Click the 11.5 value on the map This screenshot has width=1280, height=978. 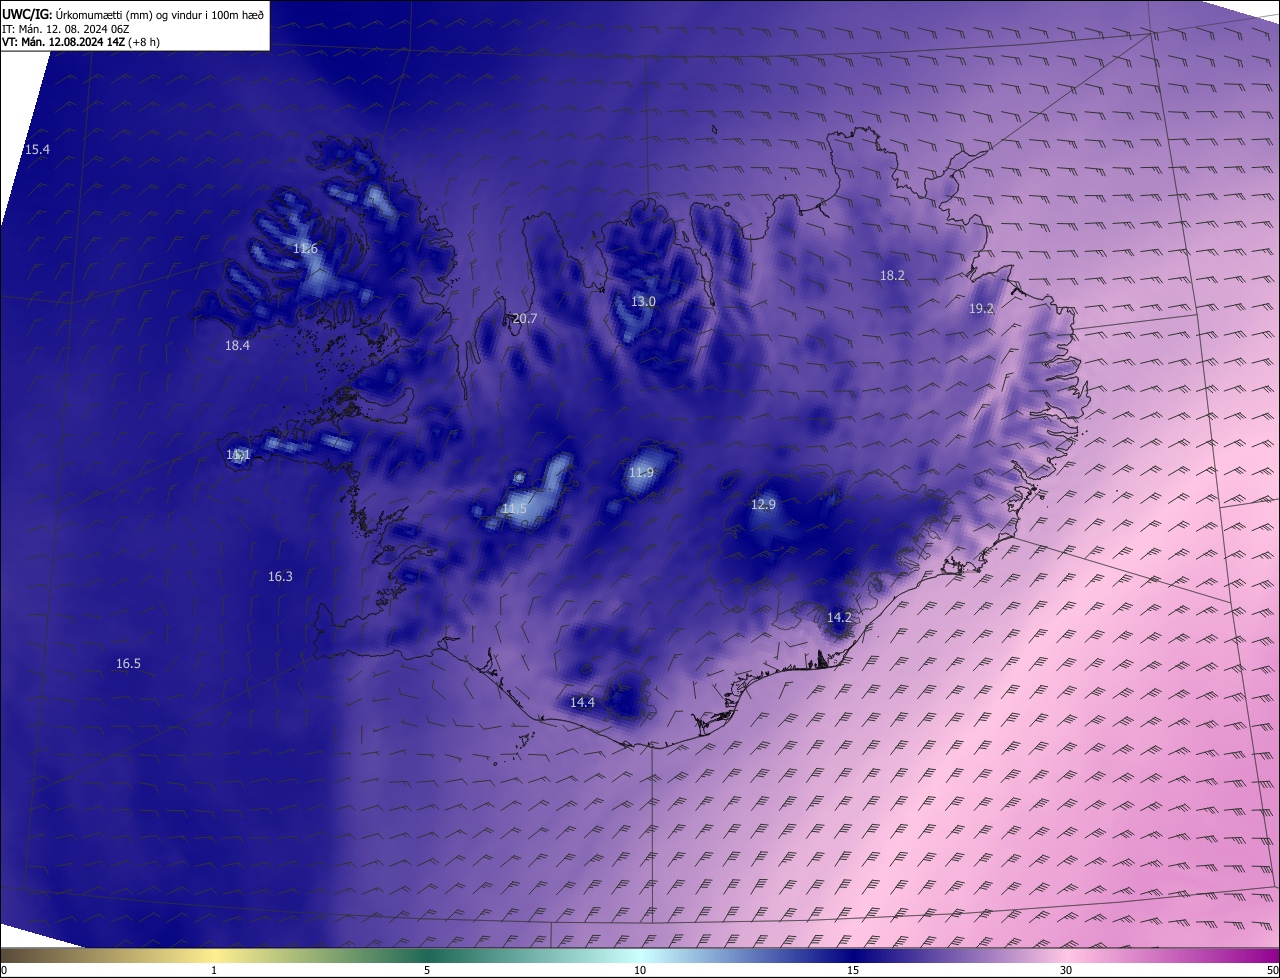point(514,510)
